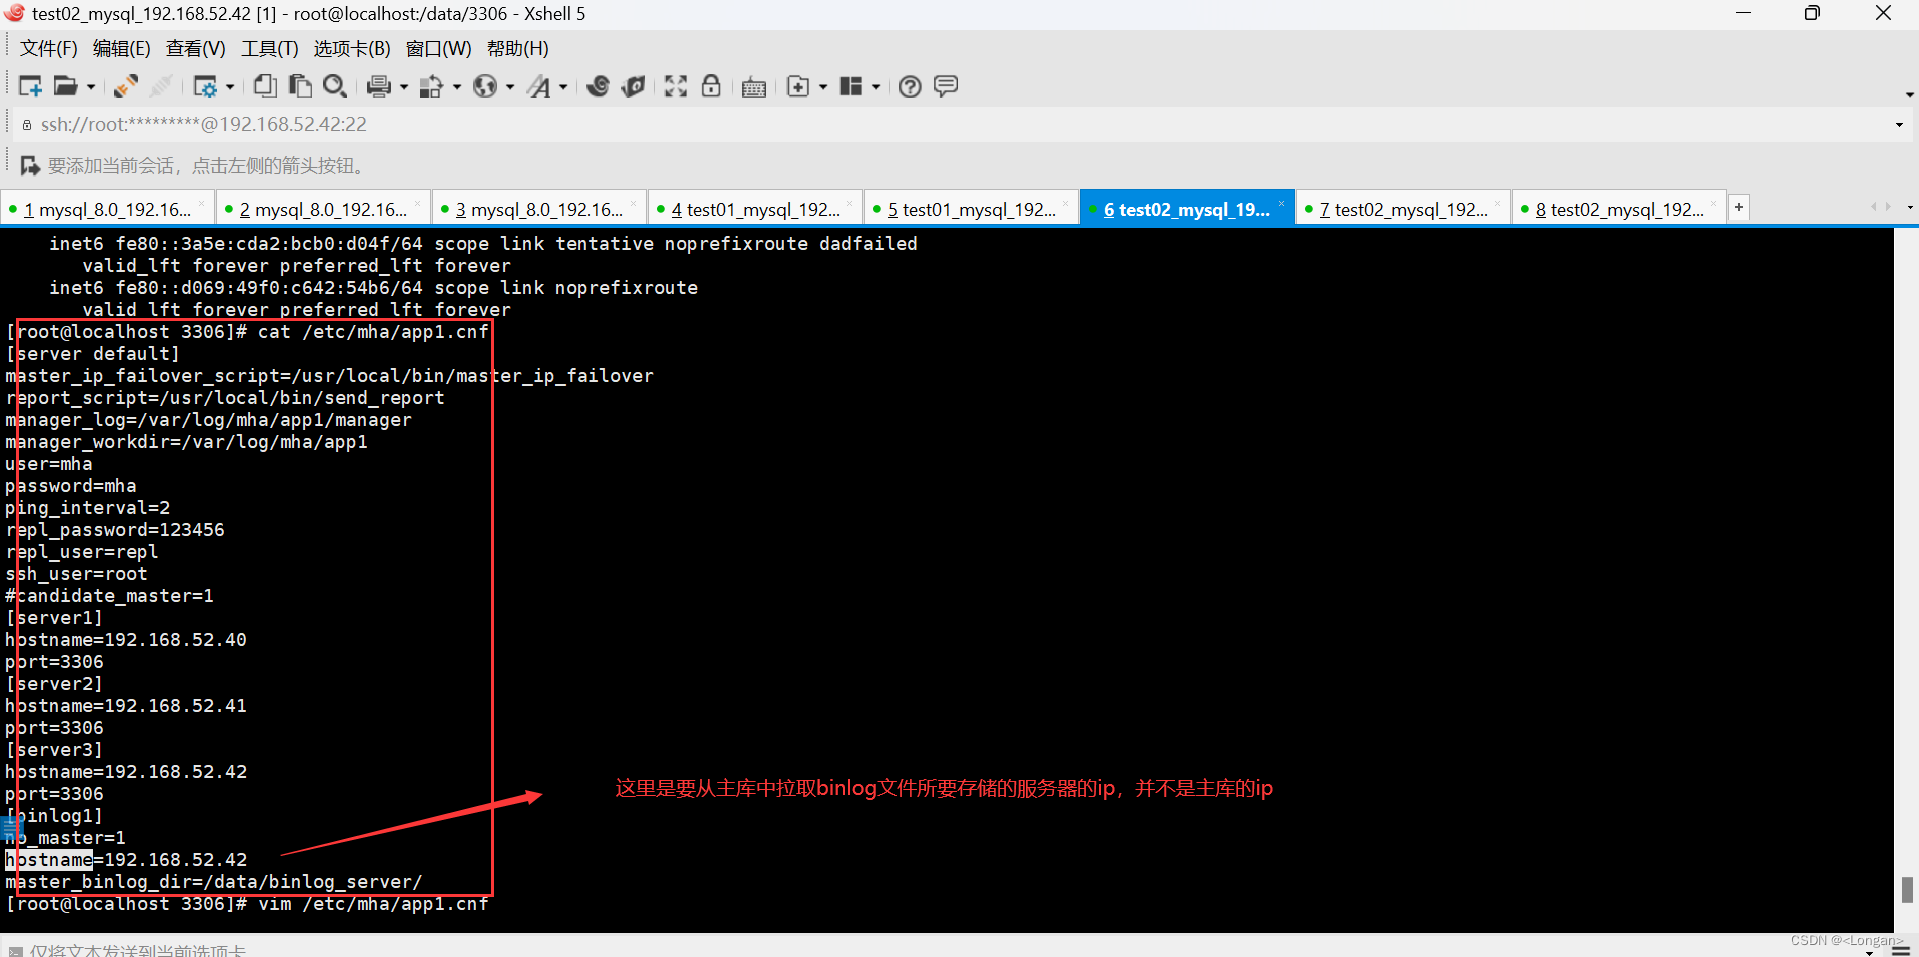Expand the Open session dropdown arrow
Image resolution: width=1919 pixels, height=957 pixels.
89,86
